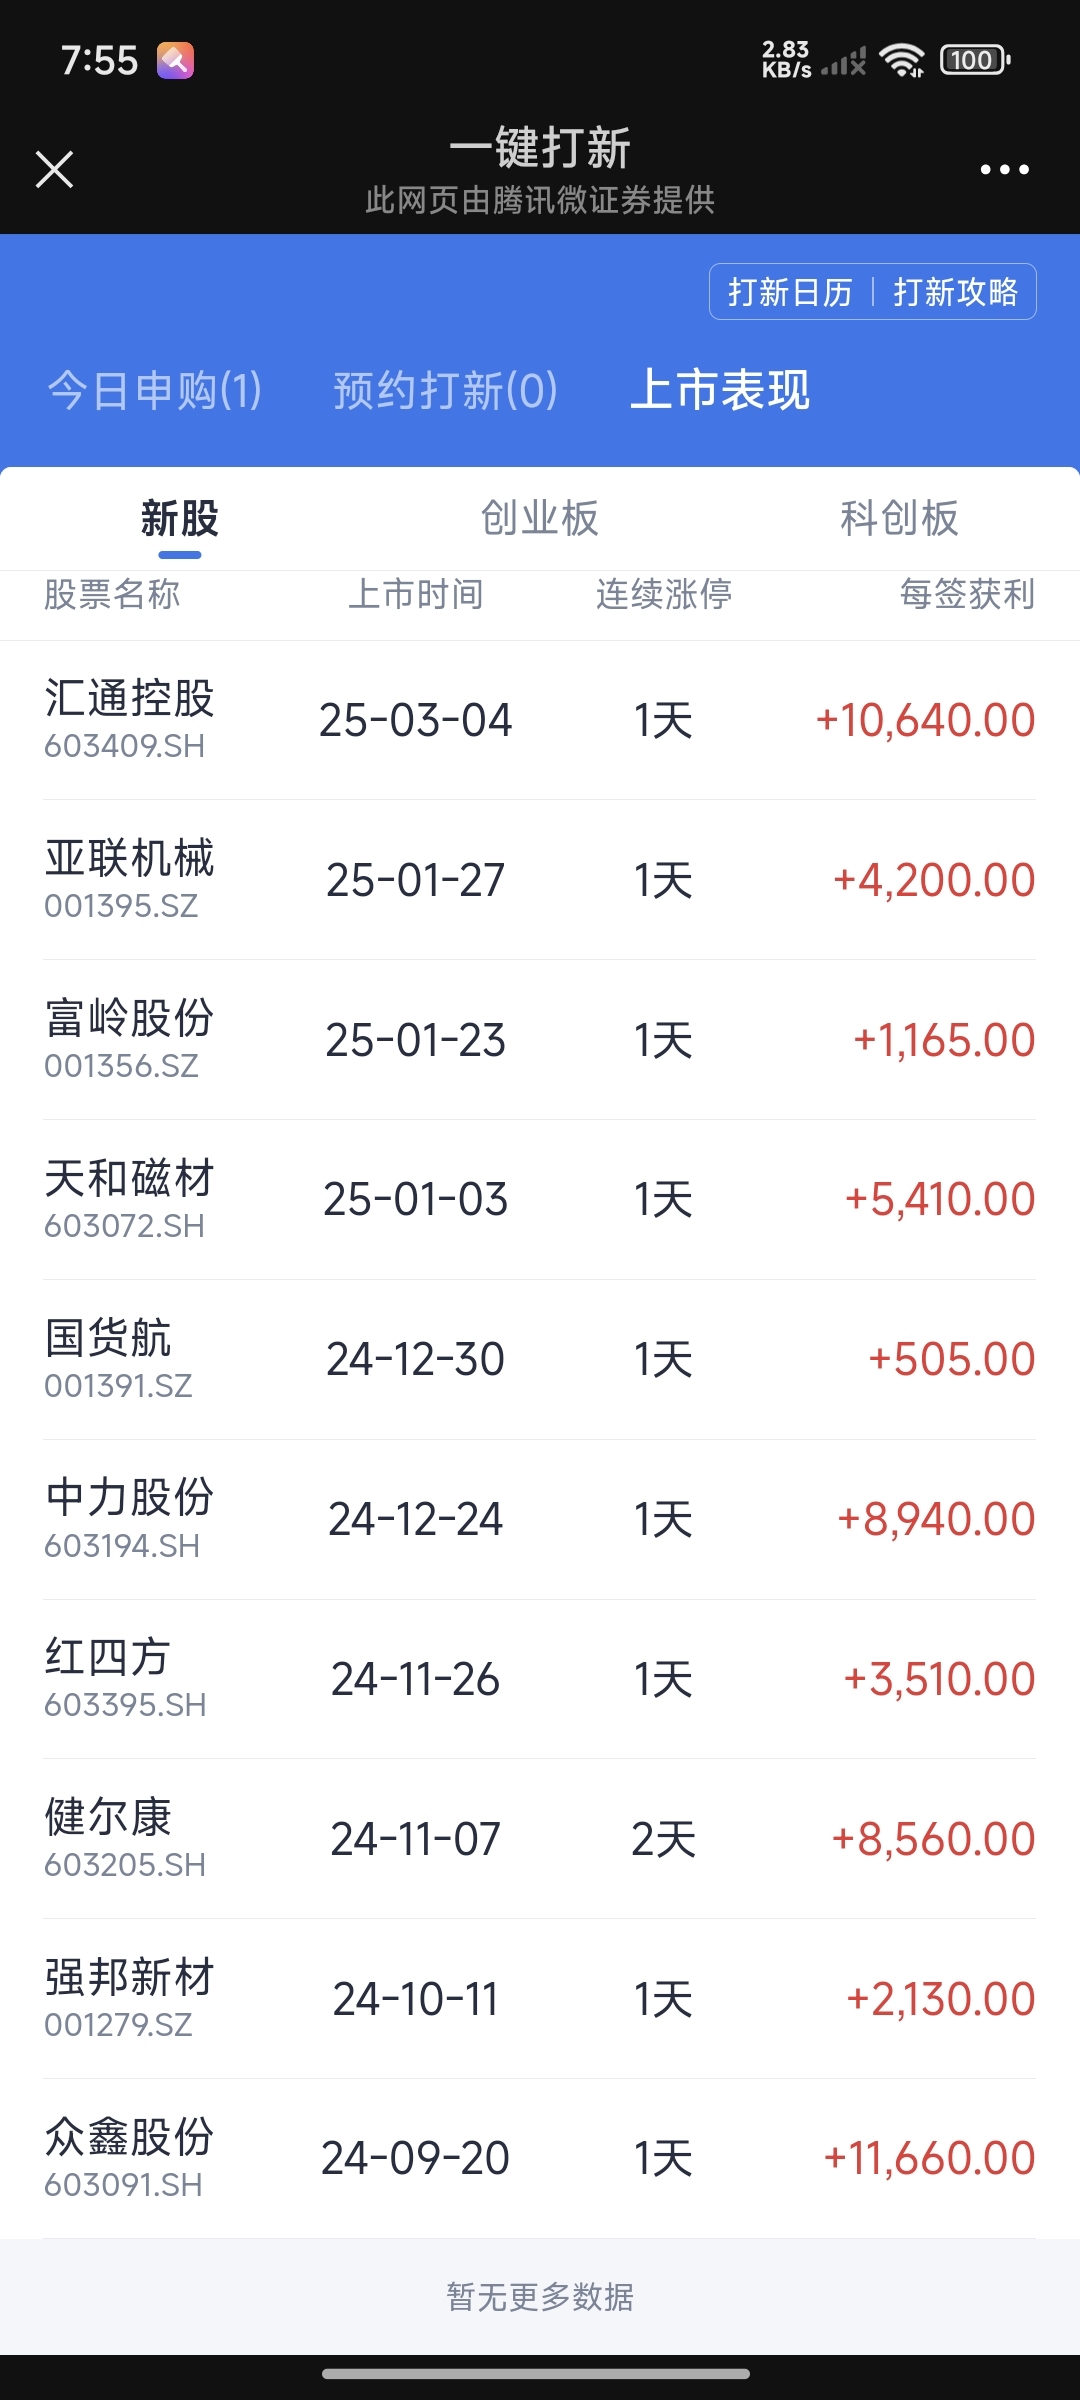Tap the Wi-Fi status icon
The width and height of the screenshot is (1080, 2400).
coord(902,60)
